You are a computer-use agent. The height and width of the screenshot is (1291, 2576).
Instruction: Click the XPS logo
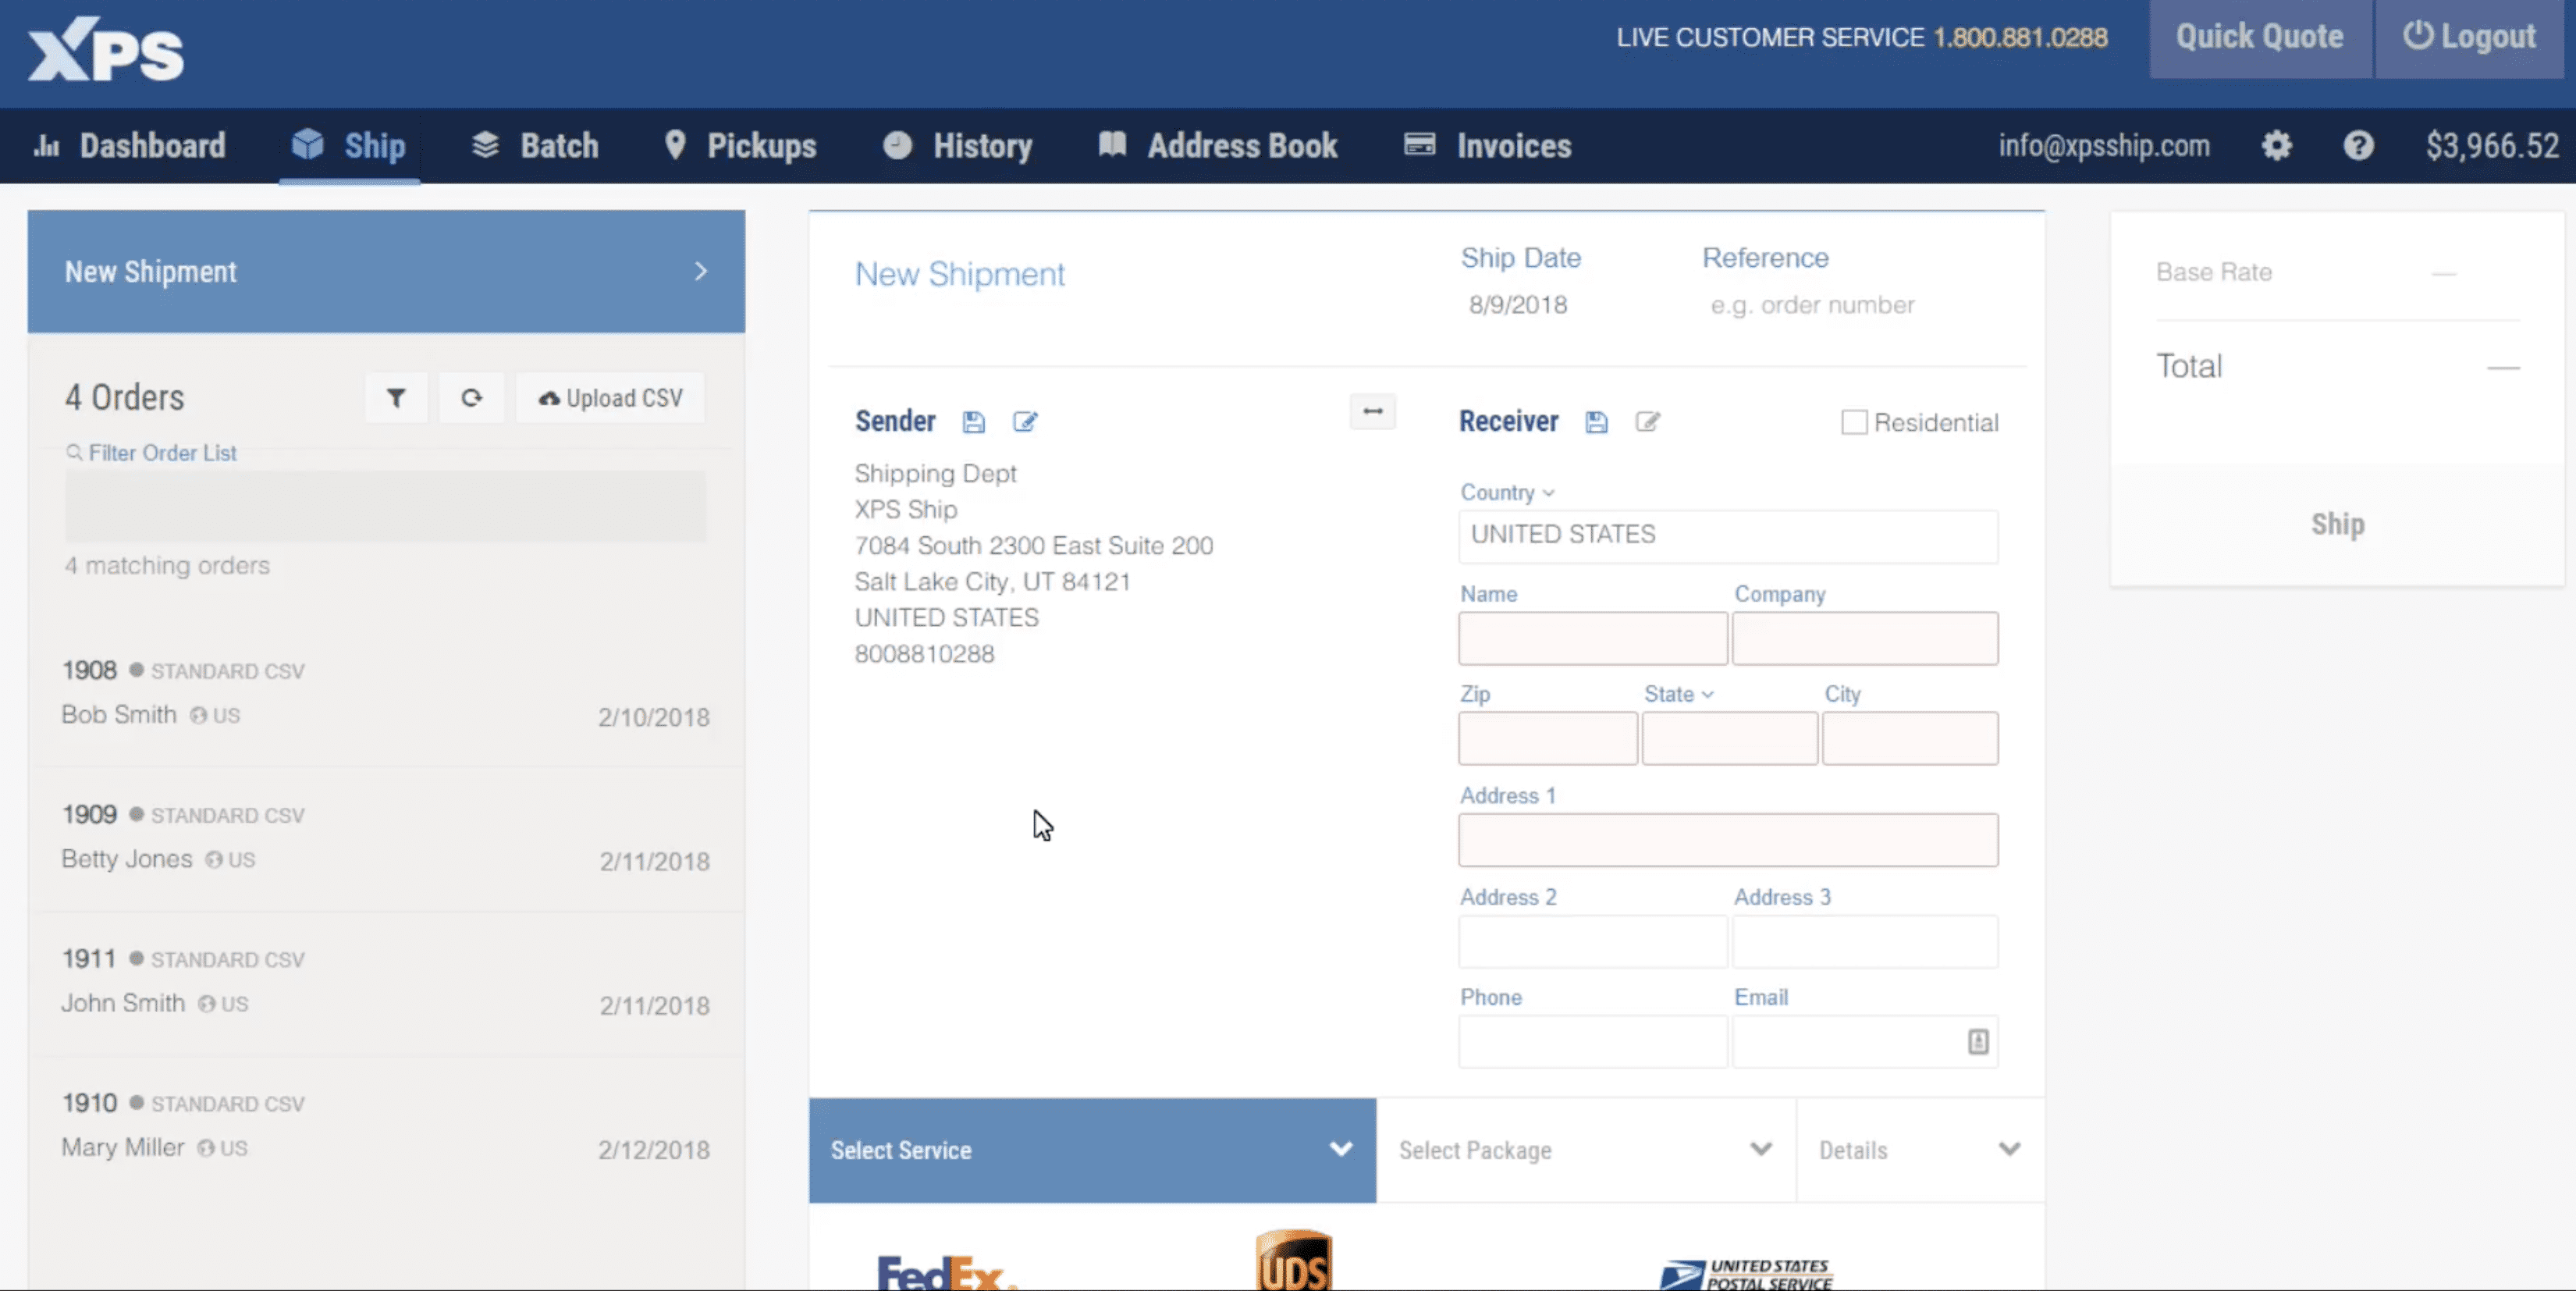point(106,49)
